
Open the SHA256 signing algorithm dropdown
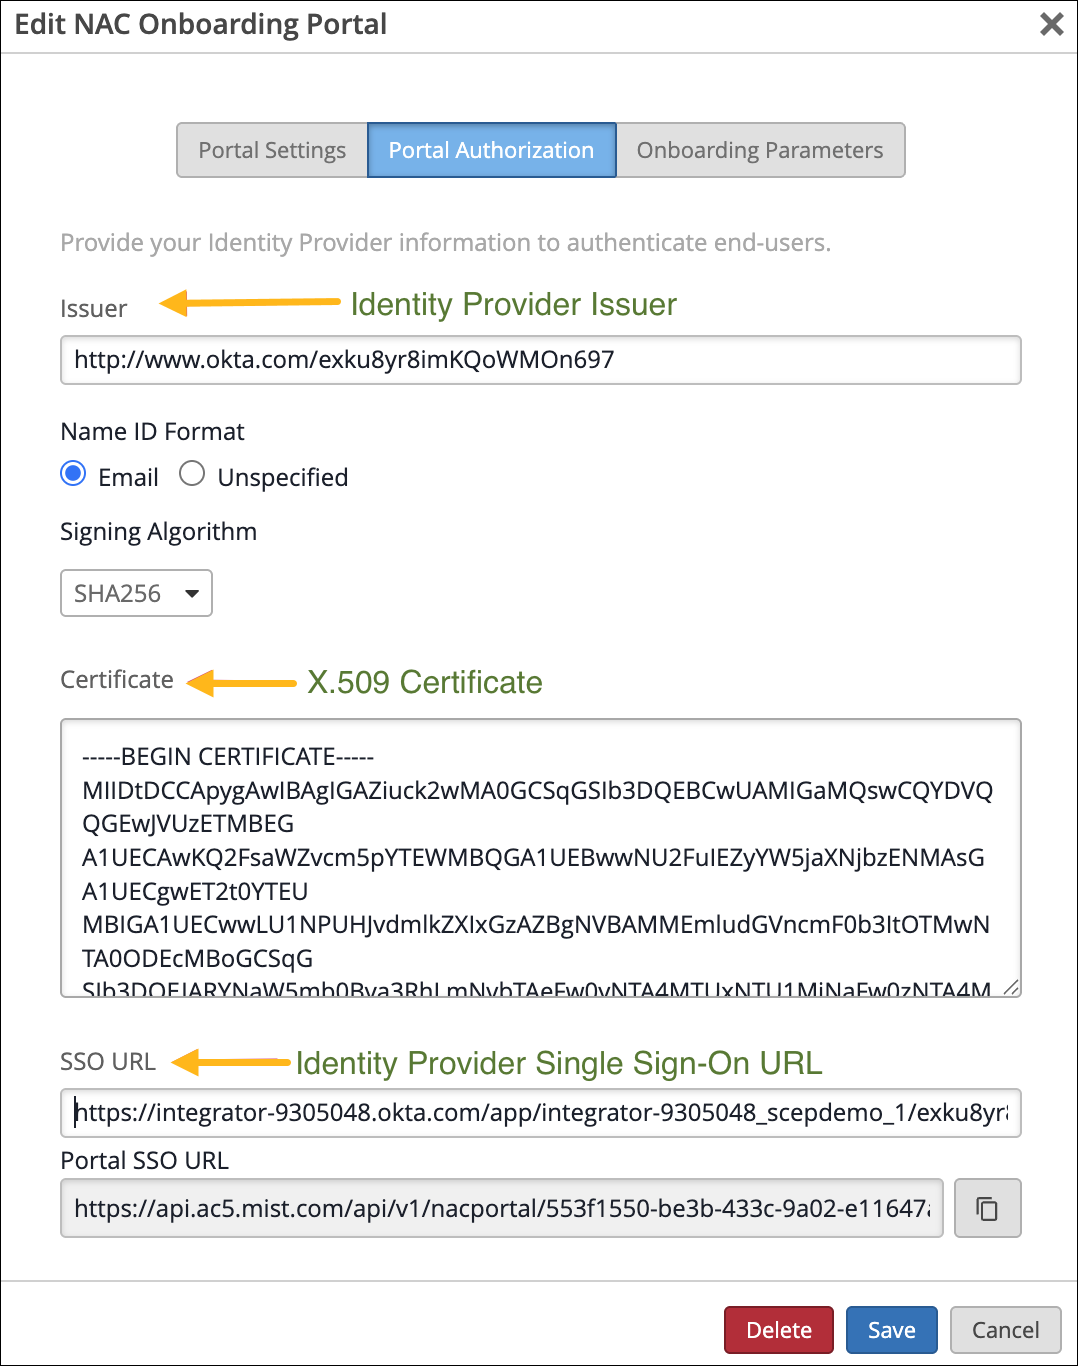[136, 593]
